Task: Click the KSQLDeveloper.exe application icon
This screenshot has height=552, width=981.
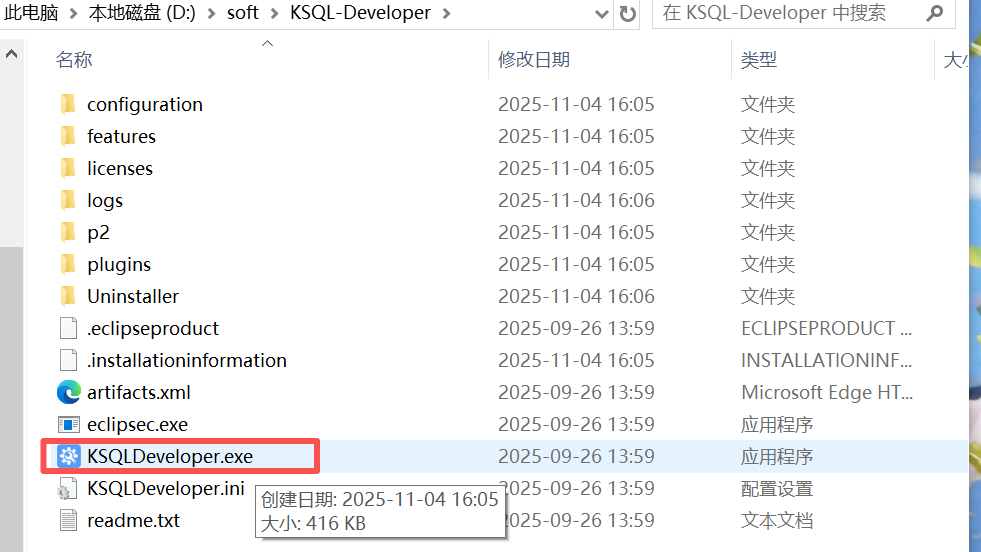Action: tap(68, 456)
